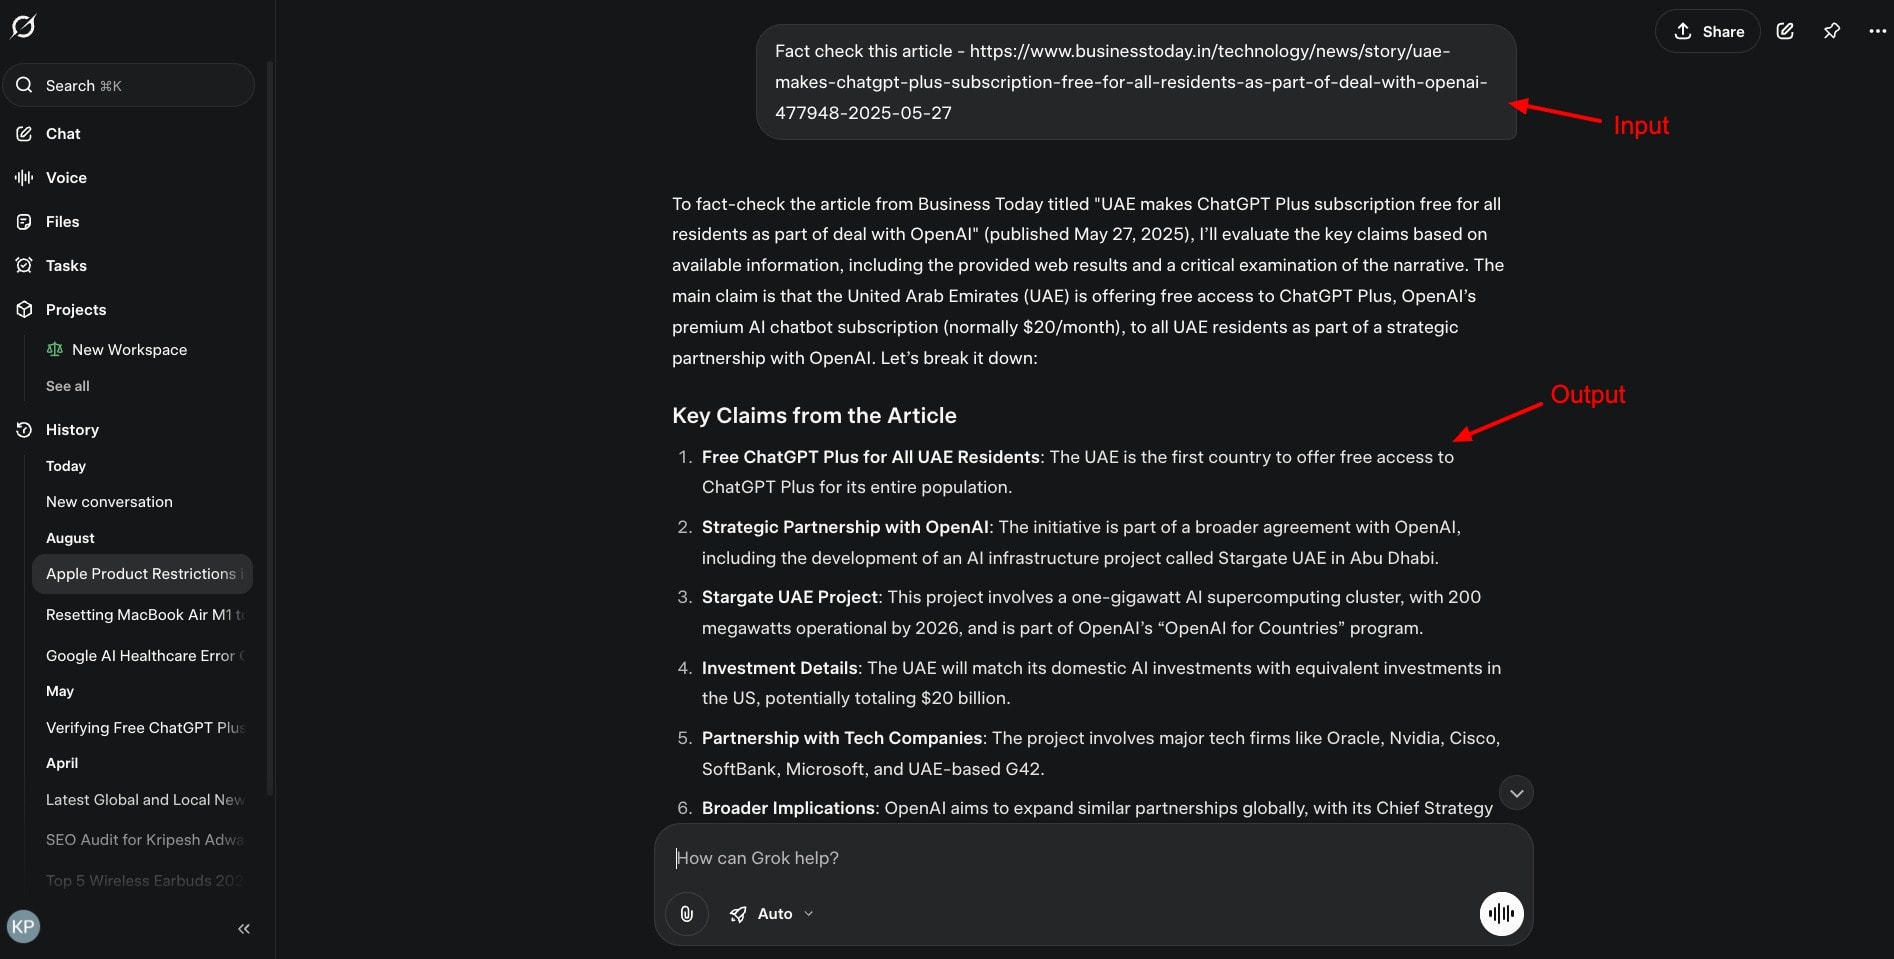This screenshot has height=959, width=1894.
Task: Go to the Voice section
Action: point(66,178)
